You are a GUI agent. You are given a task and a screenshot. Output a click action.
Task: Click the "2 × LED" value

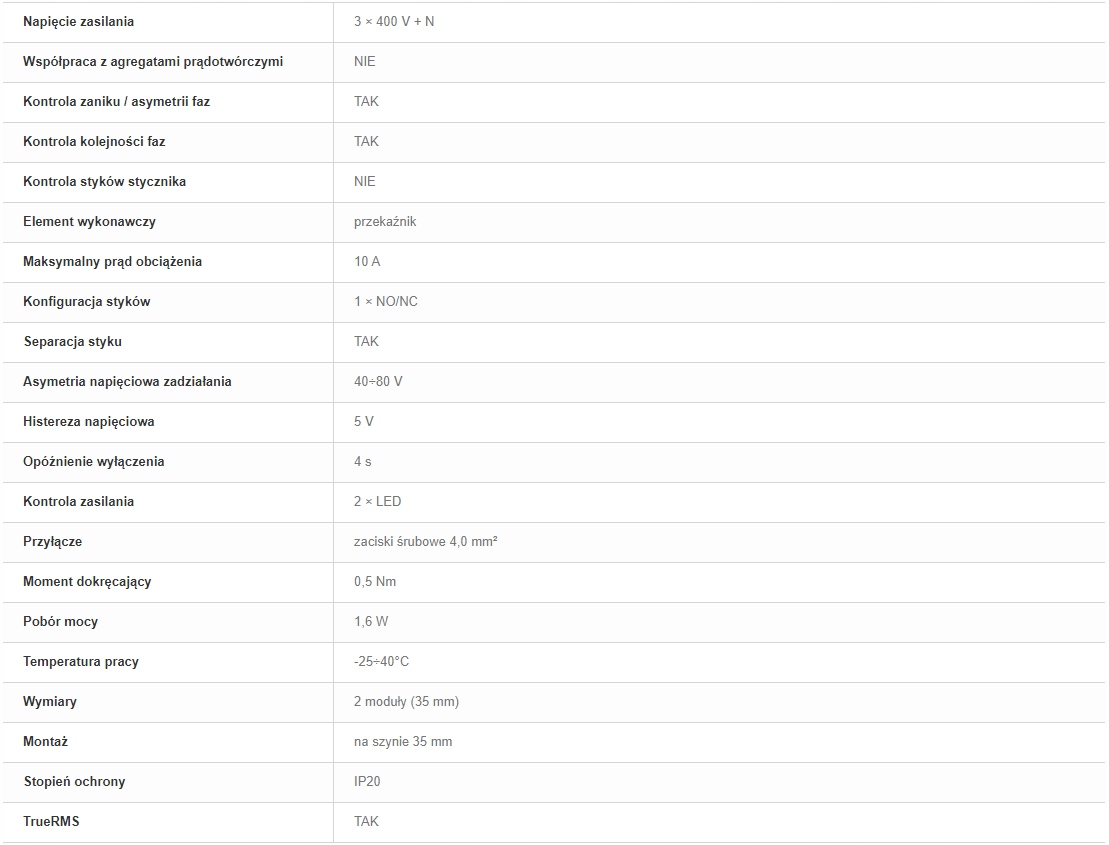coord(377,501)
